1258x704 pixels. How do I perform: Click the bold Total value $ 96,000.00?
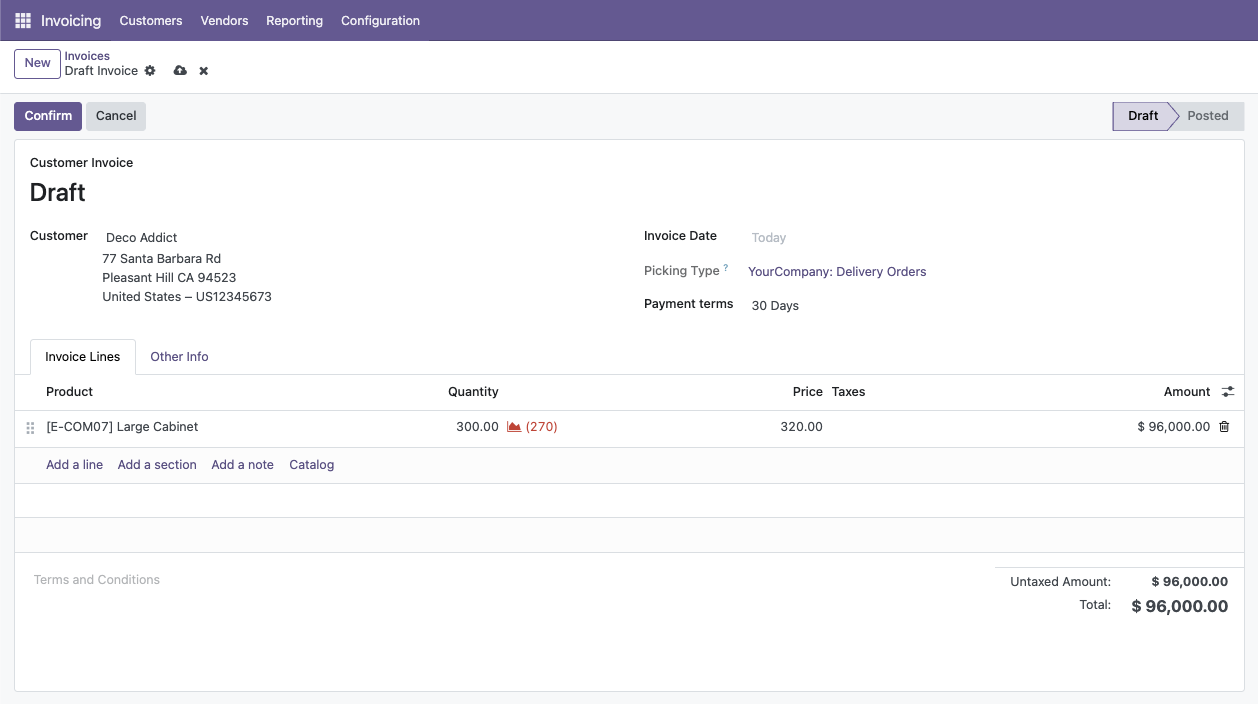click(1180, 606)
